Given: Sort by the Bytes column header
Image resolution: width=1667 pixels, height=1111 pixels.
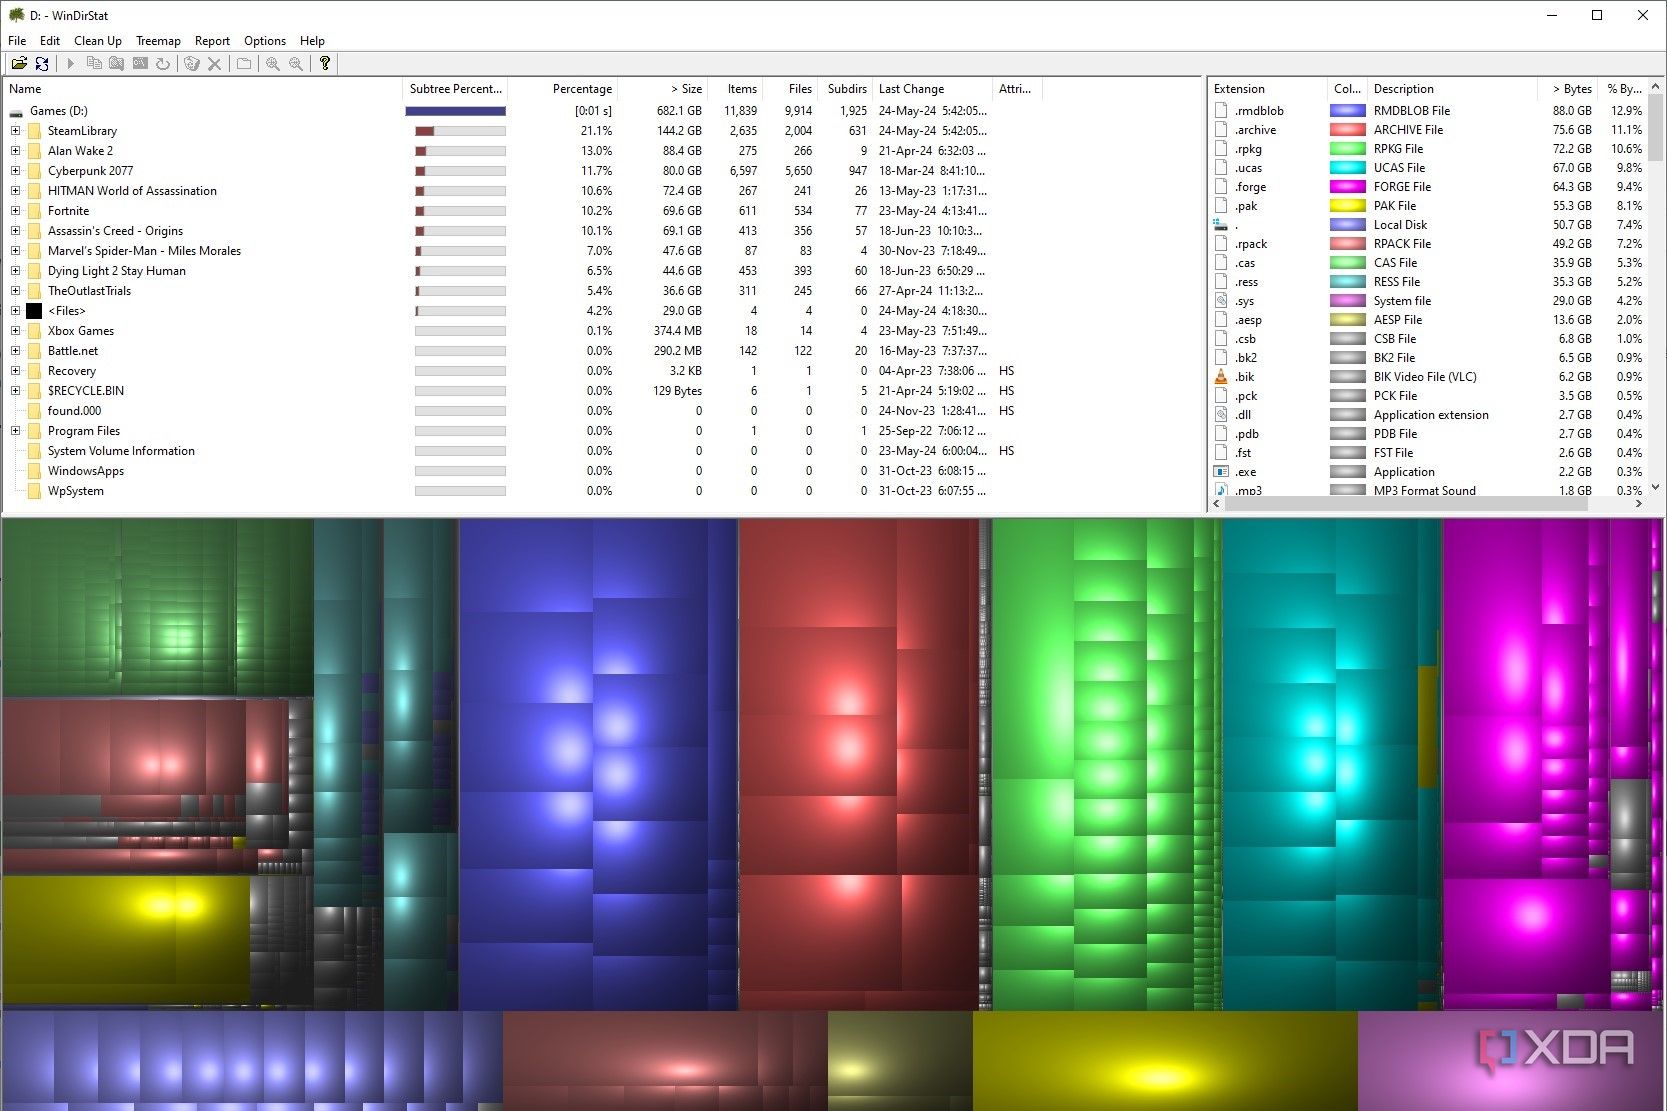Looking at the screenshot, I should pyautogui.click(x=1567, y=89).
